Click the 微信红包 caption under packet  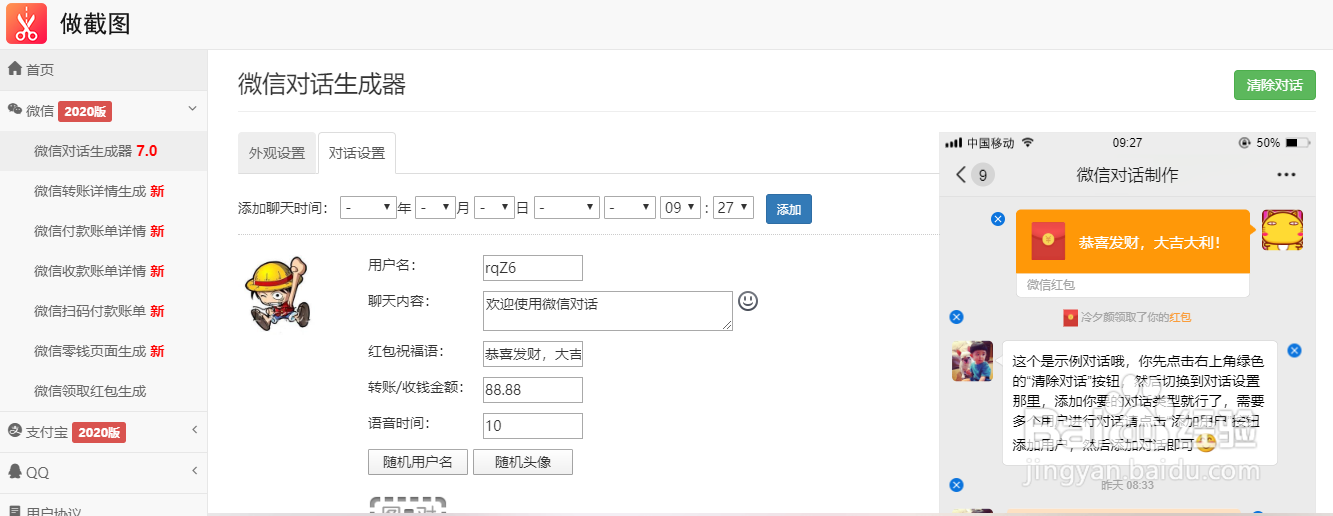(x=1050, y=285)
